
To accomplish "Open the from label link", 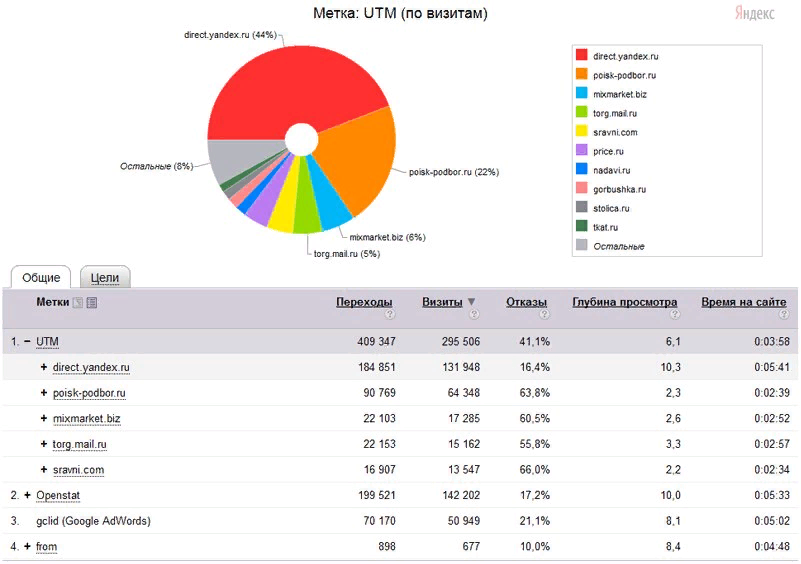I will pos(46,547).
